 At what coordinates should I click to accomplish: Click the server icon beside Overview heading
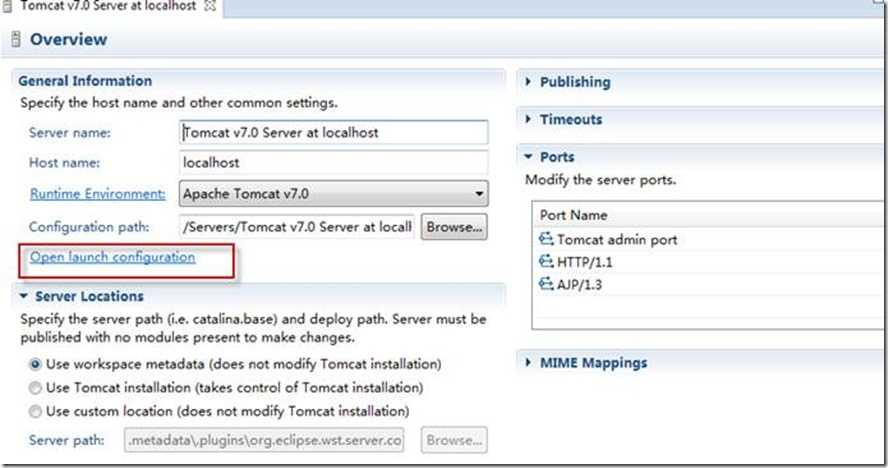(16, 39)
